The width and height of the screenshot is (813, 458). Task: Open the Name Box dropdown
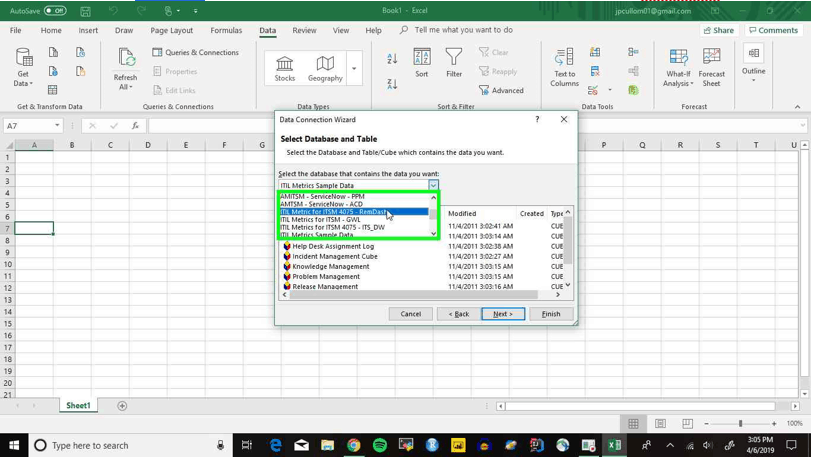(57, 126)
